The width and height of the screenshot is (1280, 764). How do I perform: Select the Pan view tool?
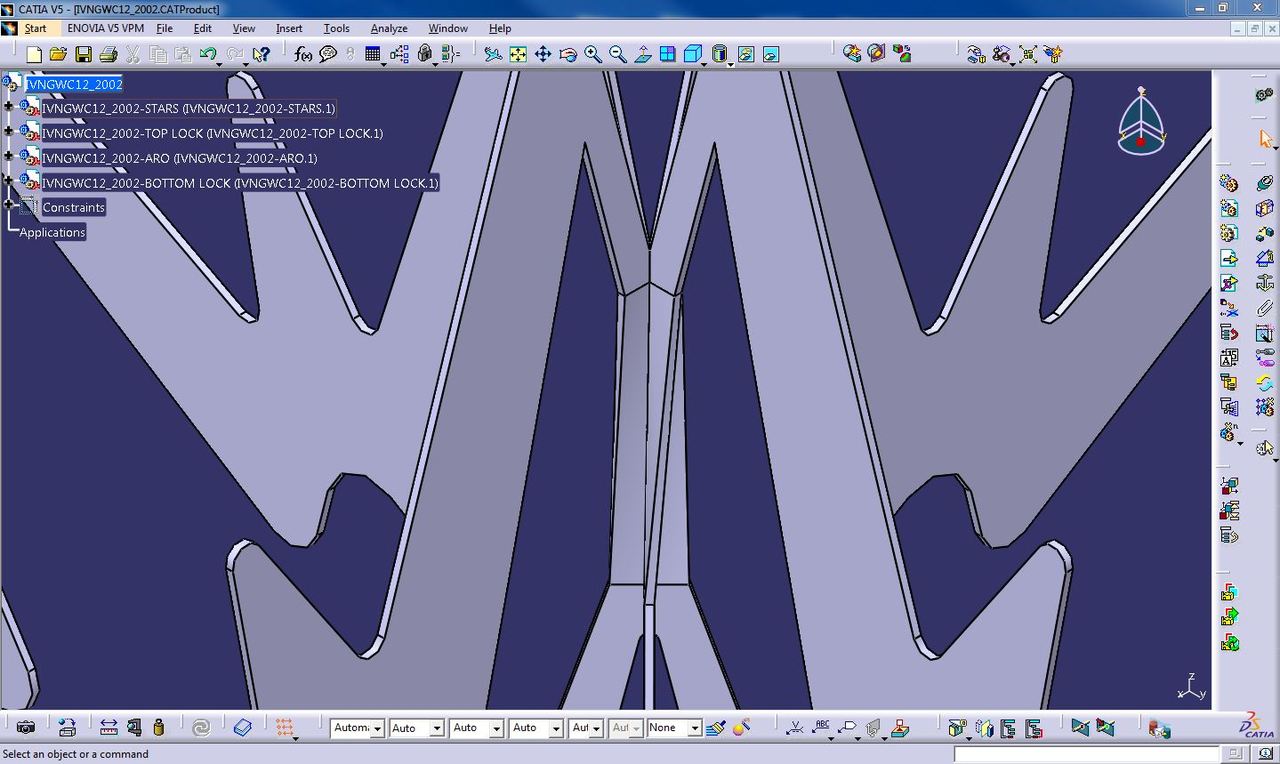point(543,54)
